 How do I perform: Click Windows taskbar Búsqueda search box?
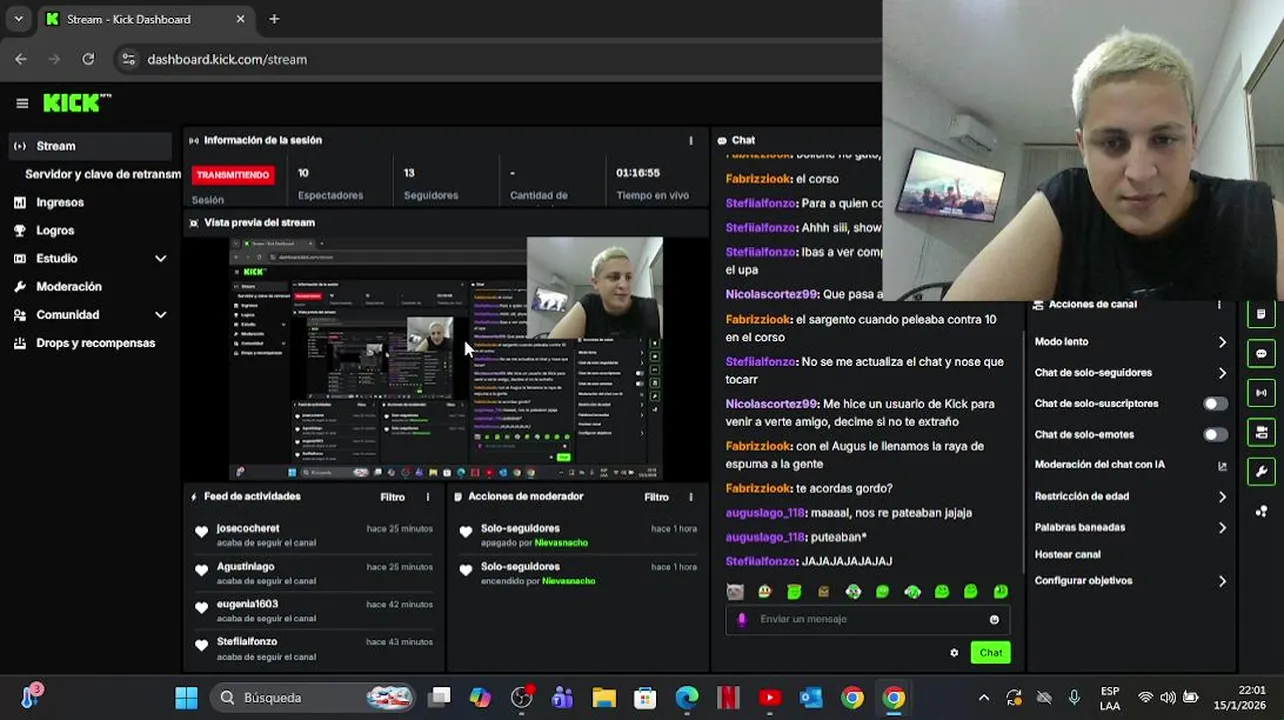tap(315, 698)
